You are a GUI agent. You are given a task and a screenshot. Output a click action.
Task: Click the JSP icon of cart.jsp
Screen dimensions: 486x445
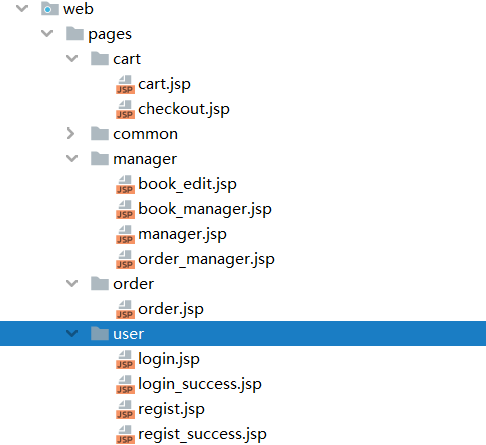[125, 84]
